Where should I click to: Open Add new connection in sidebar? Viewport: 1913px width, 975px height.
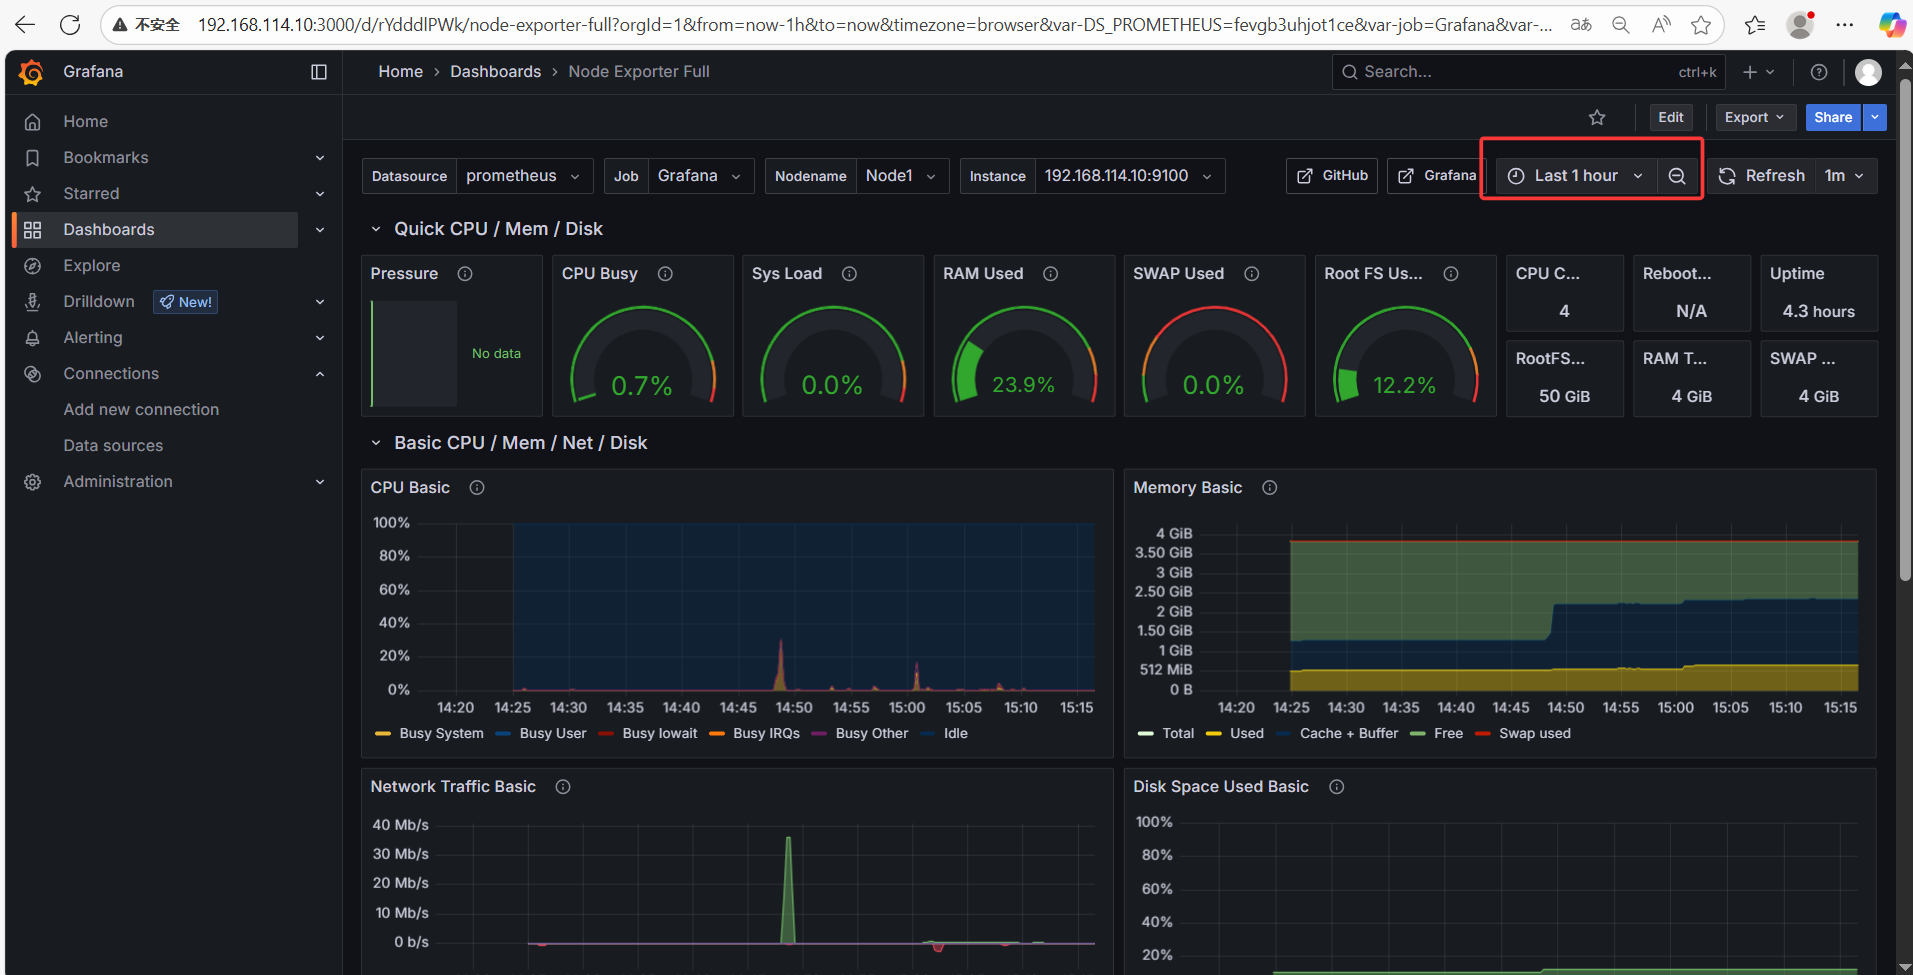tap(141, 410)
